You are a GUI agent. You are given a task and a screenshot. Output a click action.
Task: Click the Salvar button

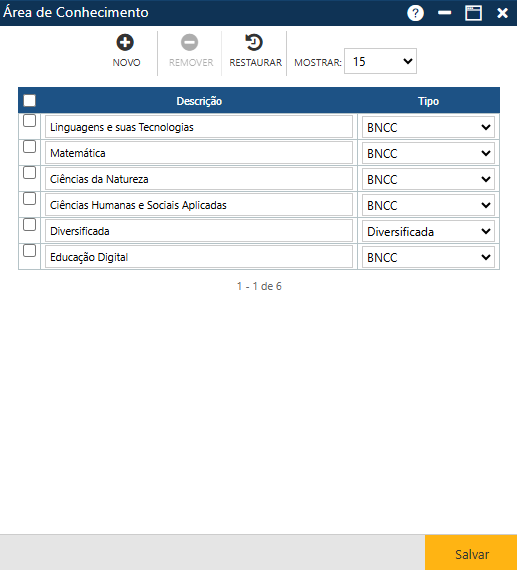pyautogui.click(x=471, y=553)
